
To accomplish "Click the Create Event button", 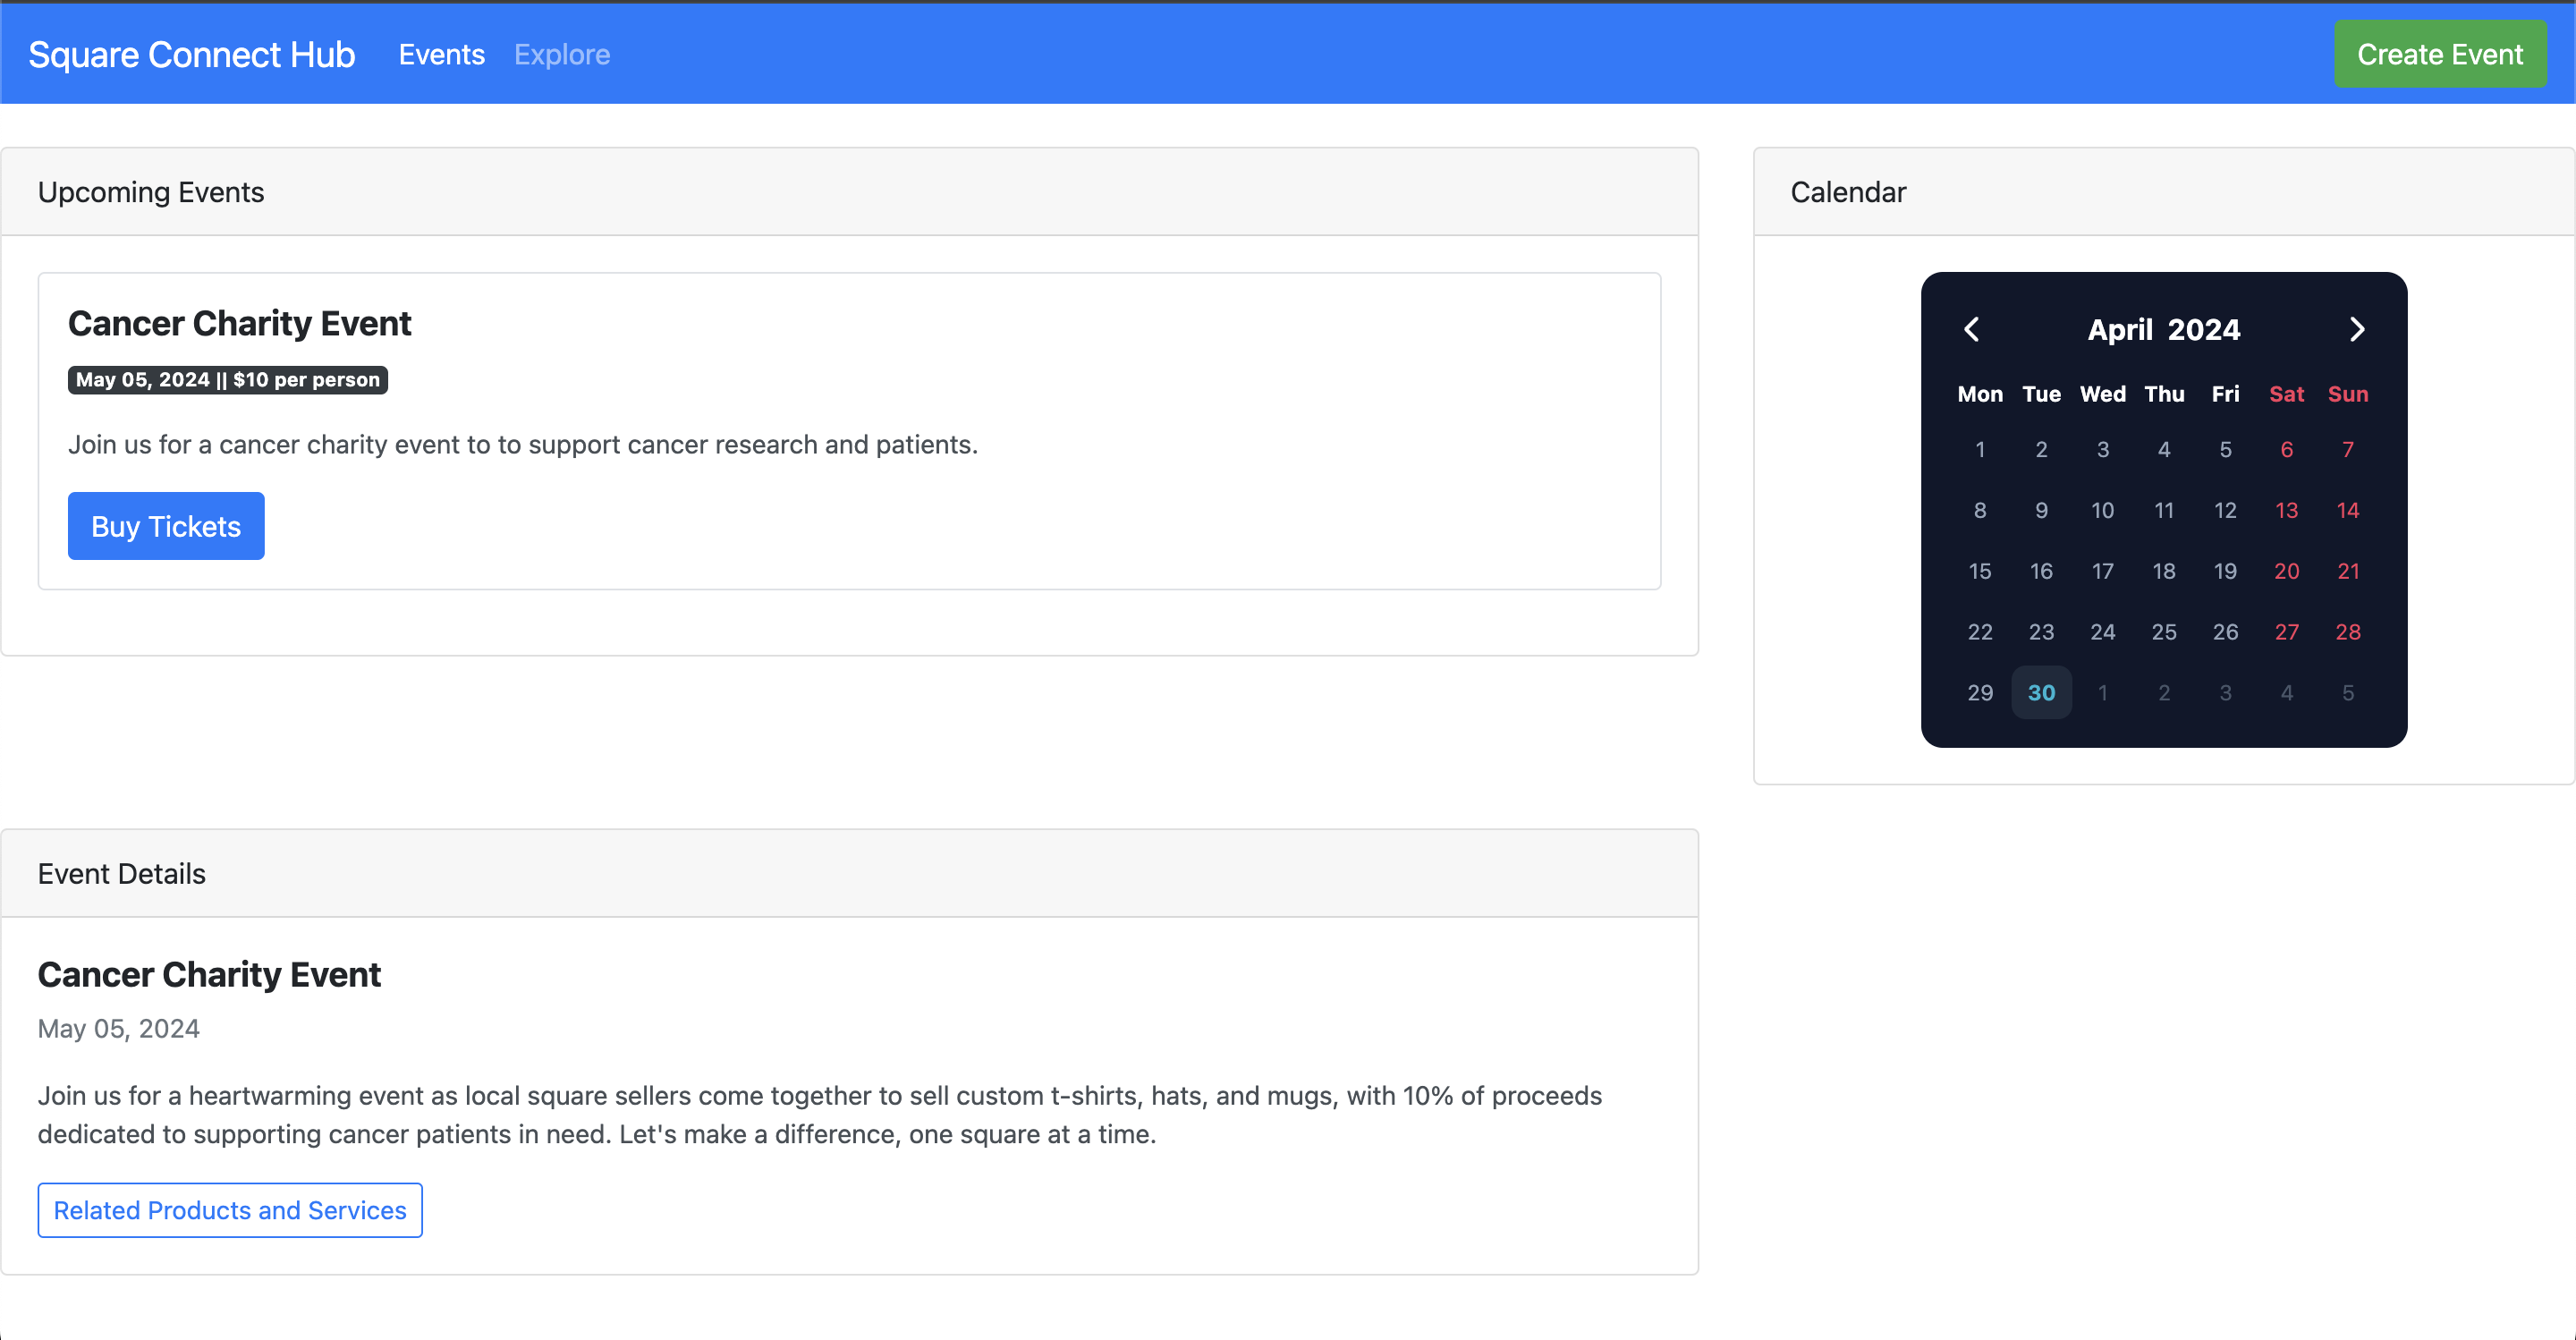I will (x=2439, y=54).
